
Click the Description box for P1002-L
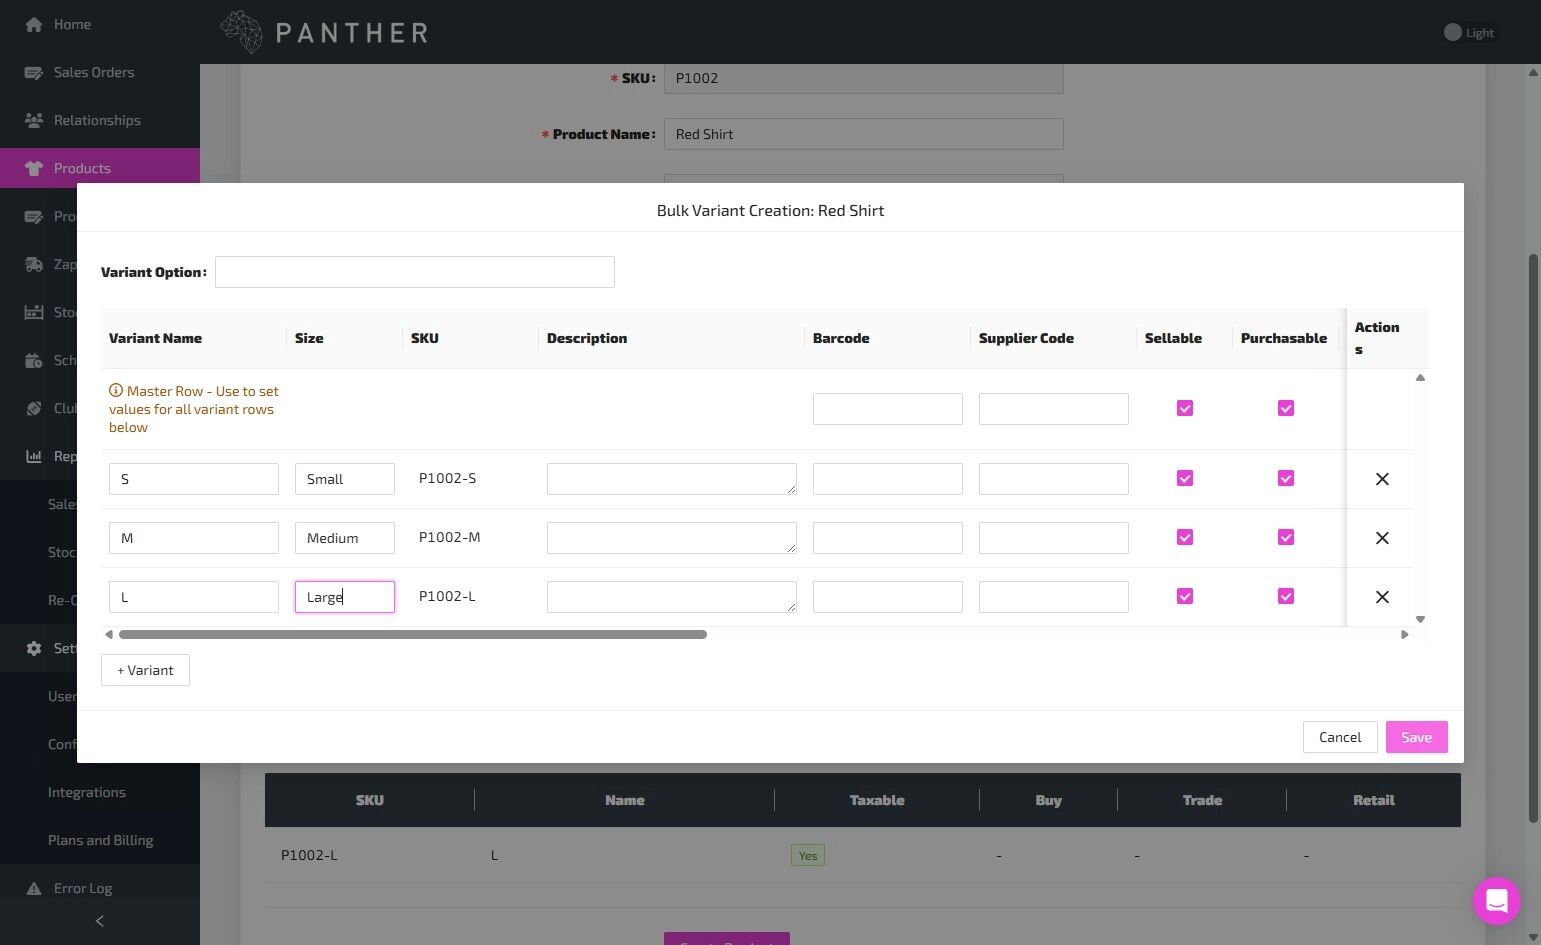tap(672, 597)
